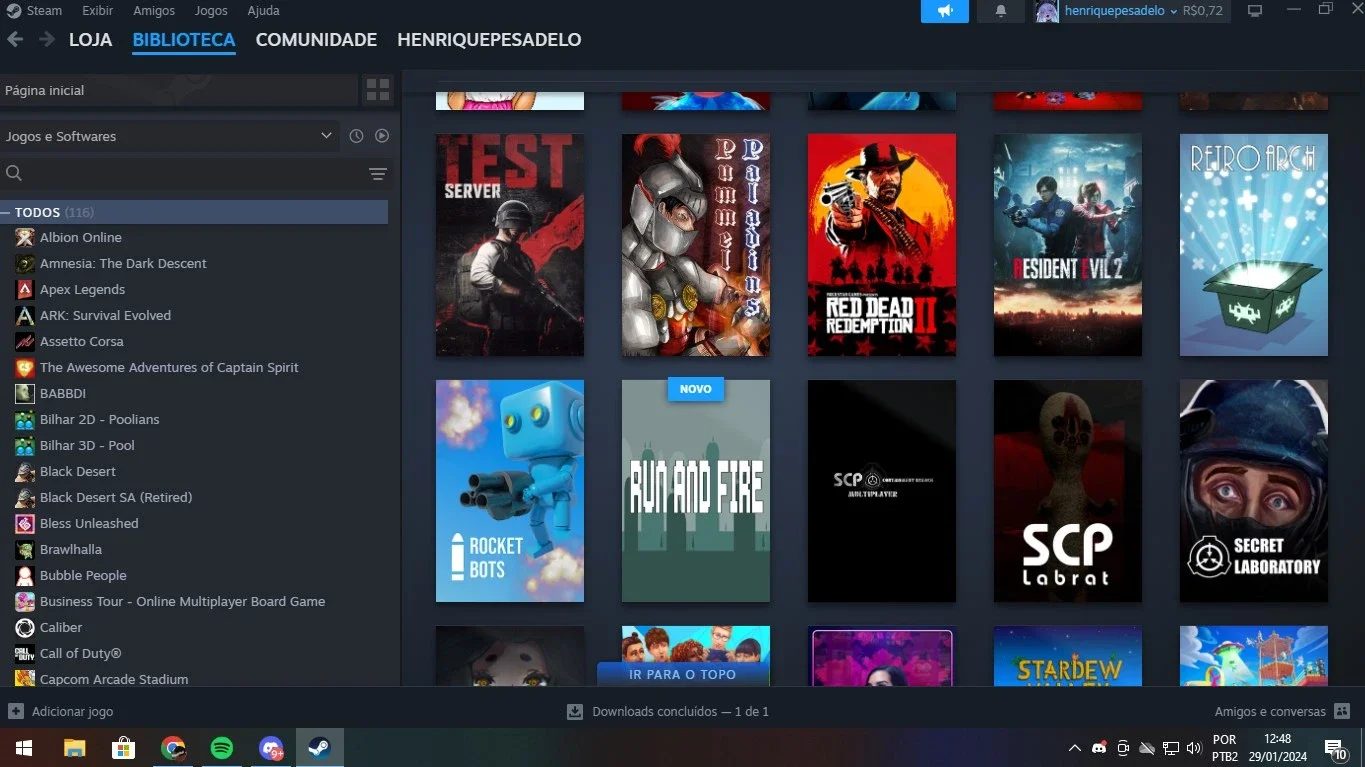This screenshot has height=767, width=1365.
Task: Go to the COMUNIDADE tab
Action: [x=316, y=40]
